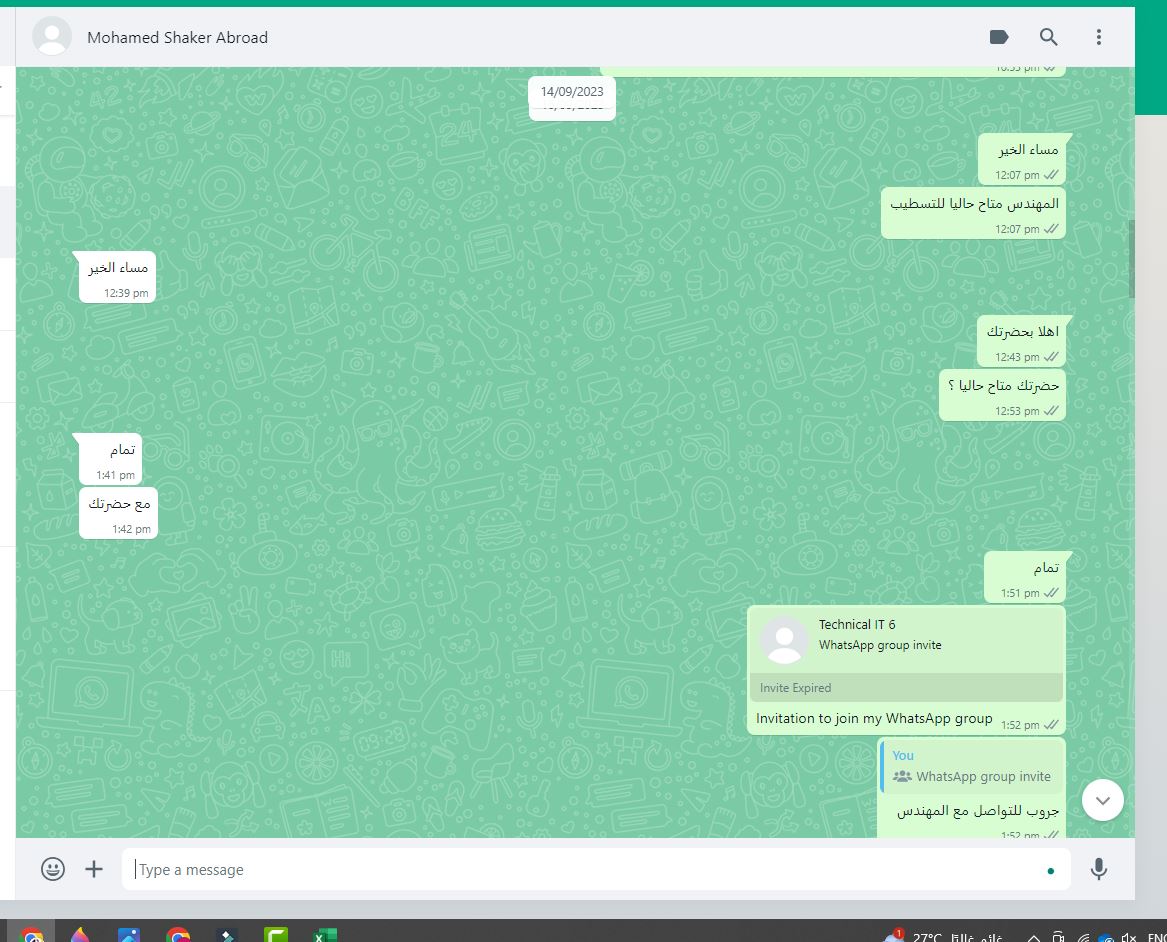Screen dimensions: 1167x942
Task: Select the message 'مع حضرتك'
Action: [118, 513]
